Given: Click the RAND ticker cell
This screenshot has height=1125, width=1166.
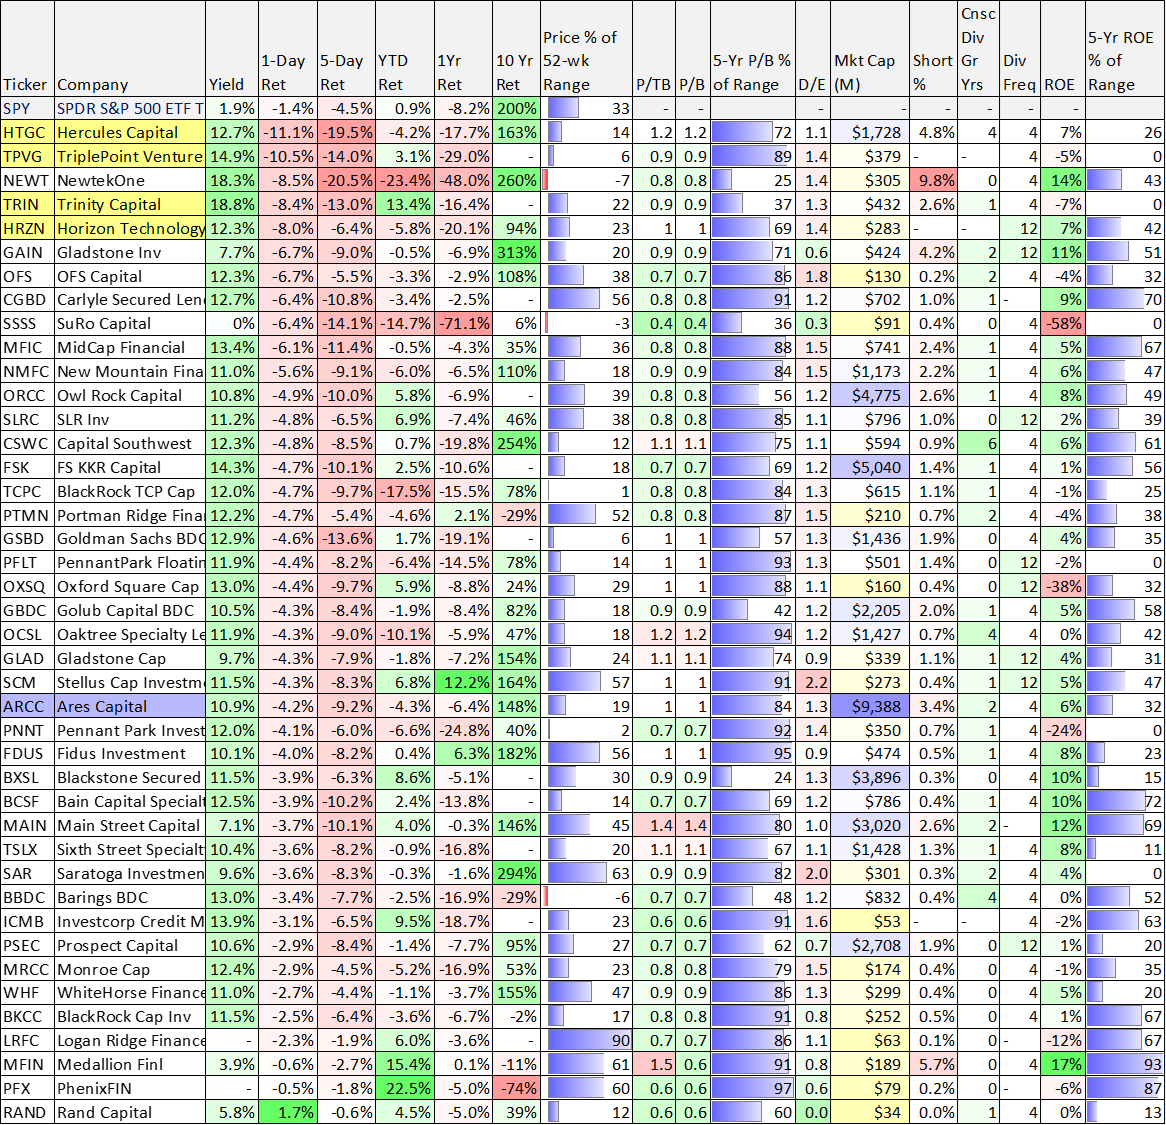Looking at the screenshot, I should pyautogui.click(x=27, y=1112).
